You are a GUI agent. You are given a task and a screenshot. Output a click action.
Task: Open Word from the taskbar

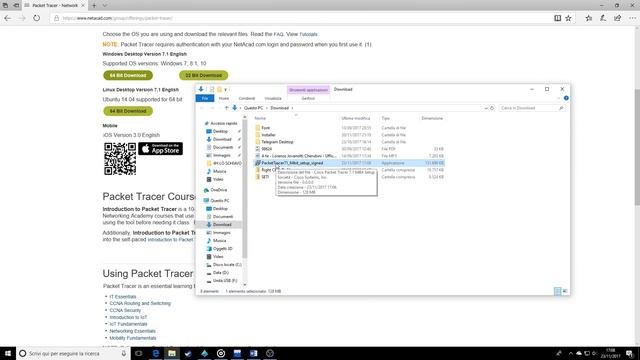(253, 353)
